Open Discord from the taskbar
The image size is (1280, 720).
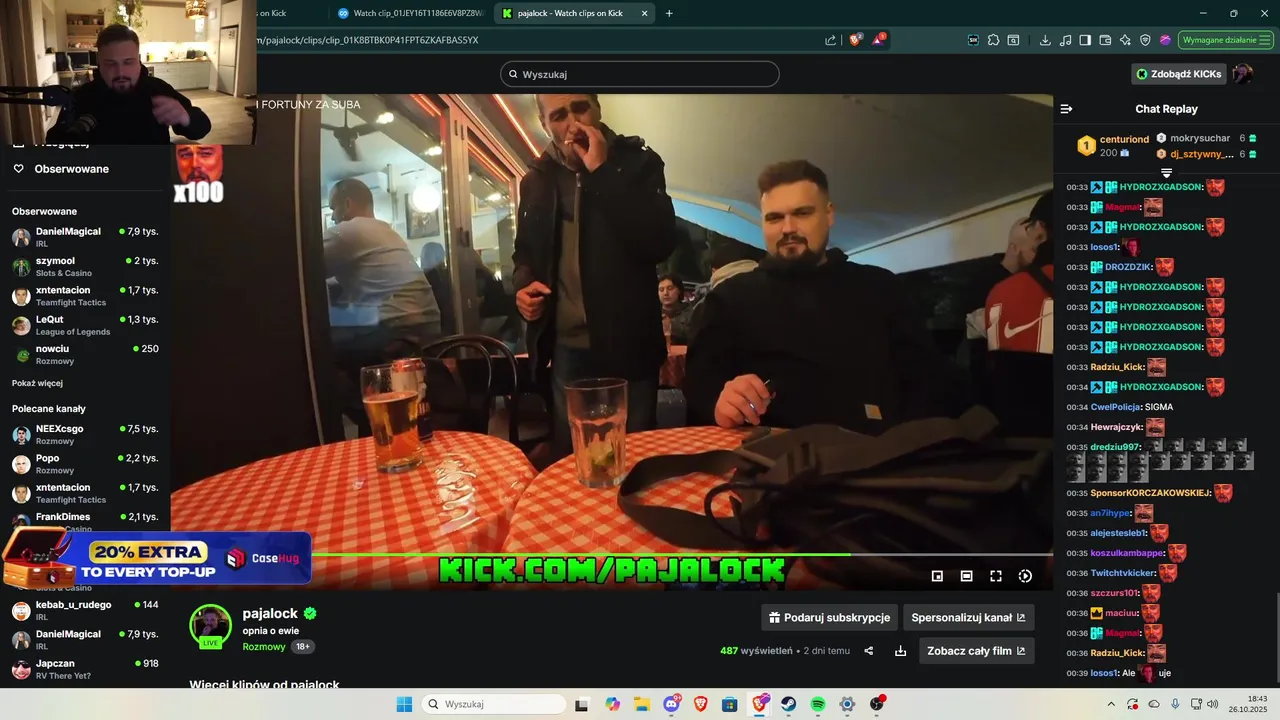pos(671,704)
